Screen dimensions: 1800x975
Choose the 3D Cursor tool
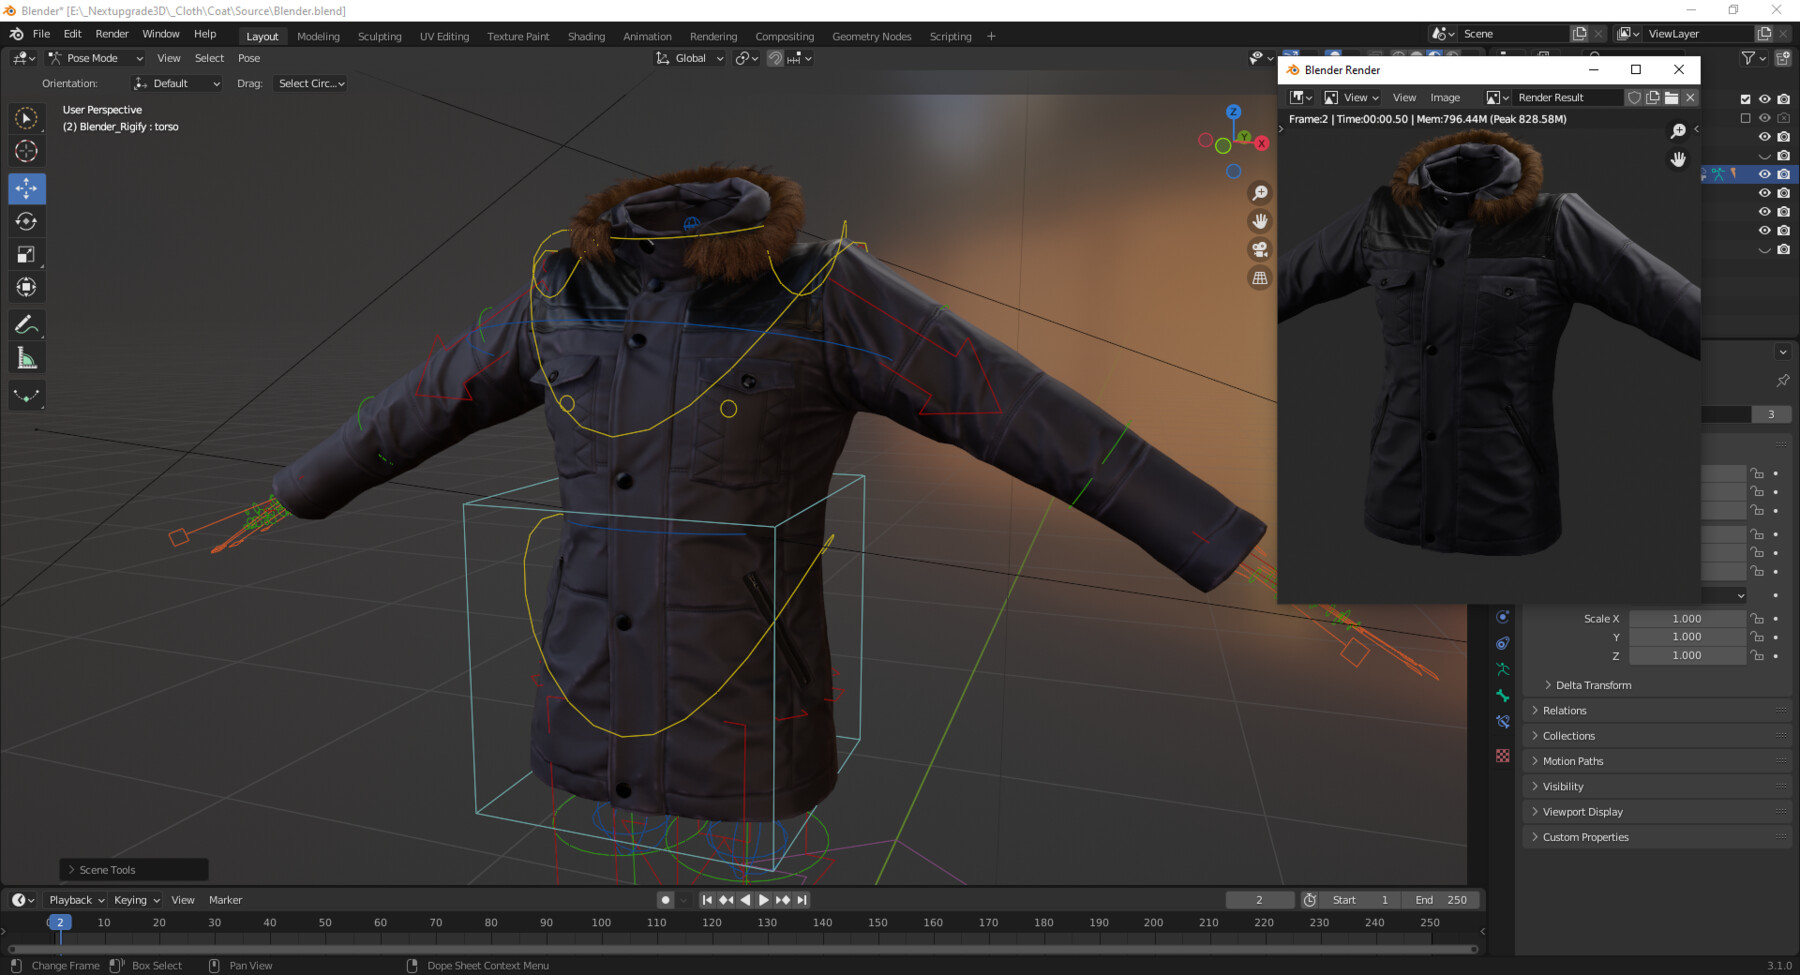[x=27, y=151]
